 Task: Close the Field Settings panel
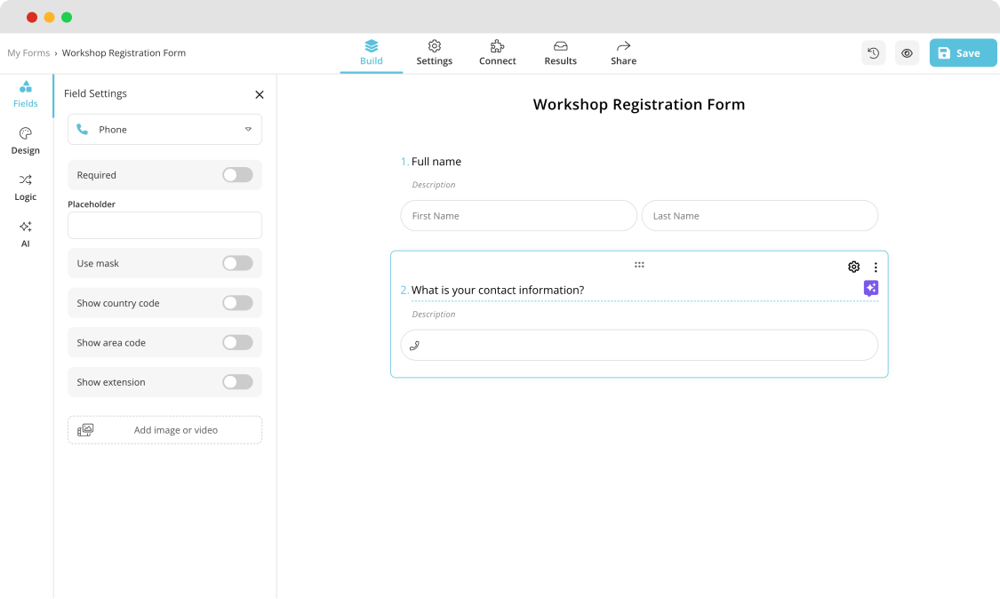[x=259, y=94]
